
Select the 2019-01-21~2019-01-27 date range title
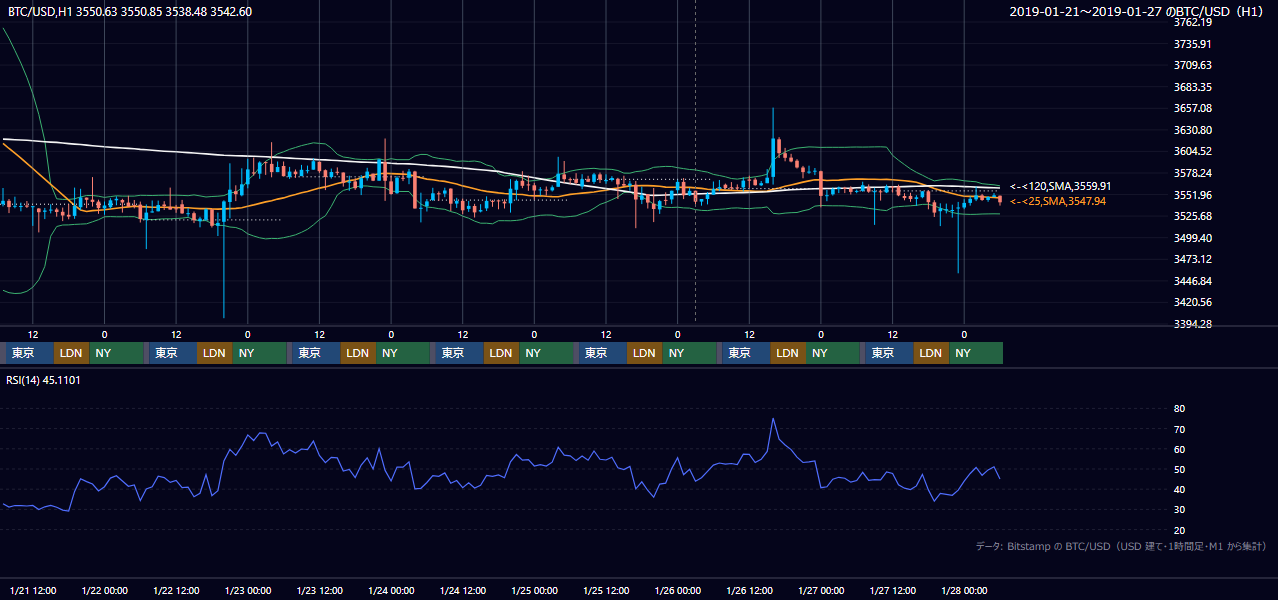pos(1137,12)
